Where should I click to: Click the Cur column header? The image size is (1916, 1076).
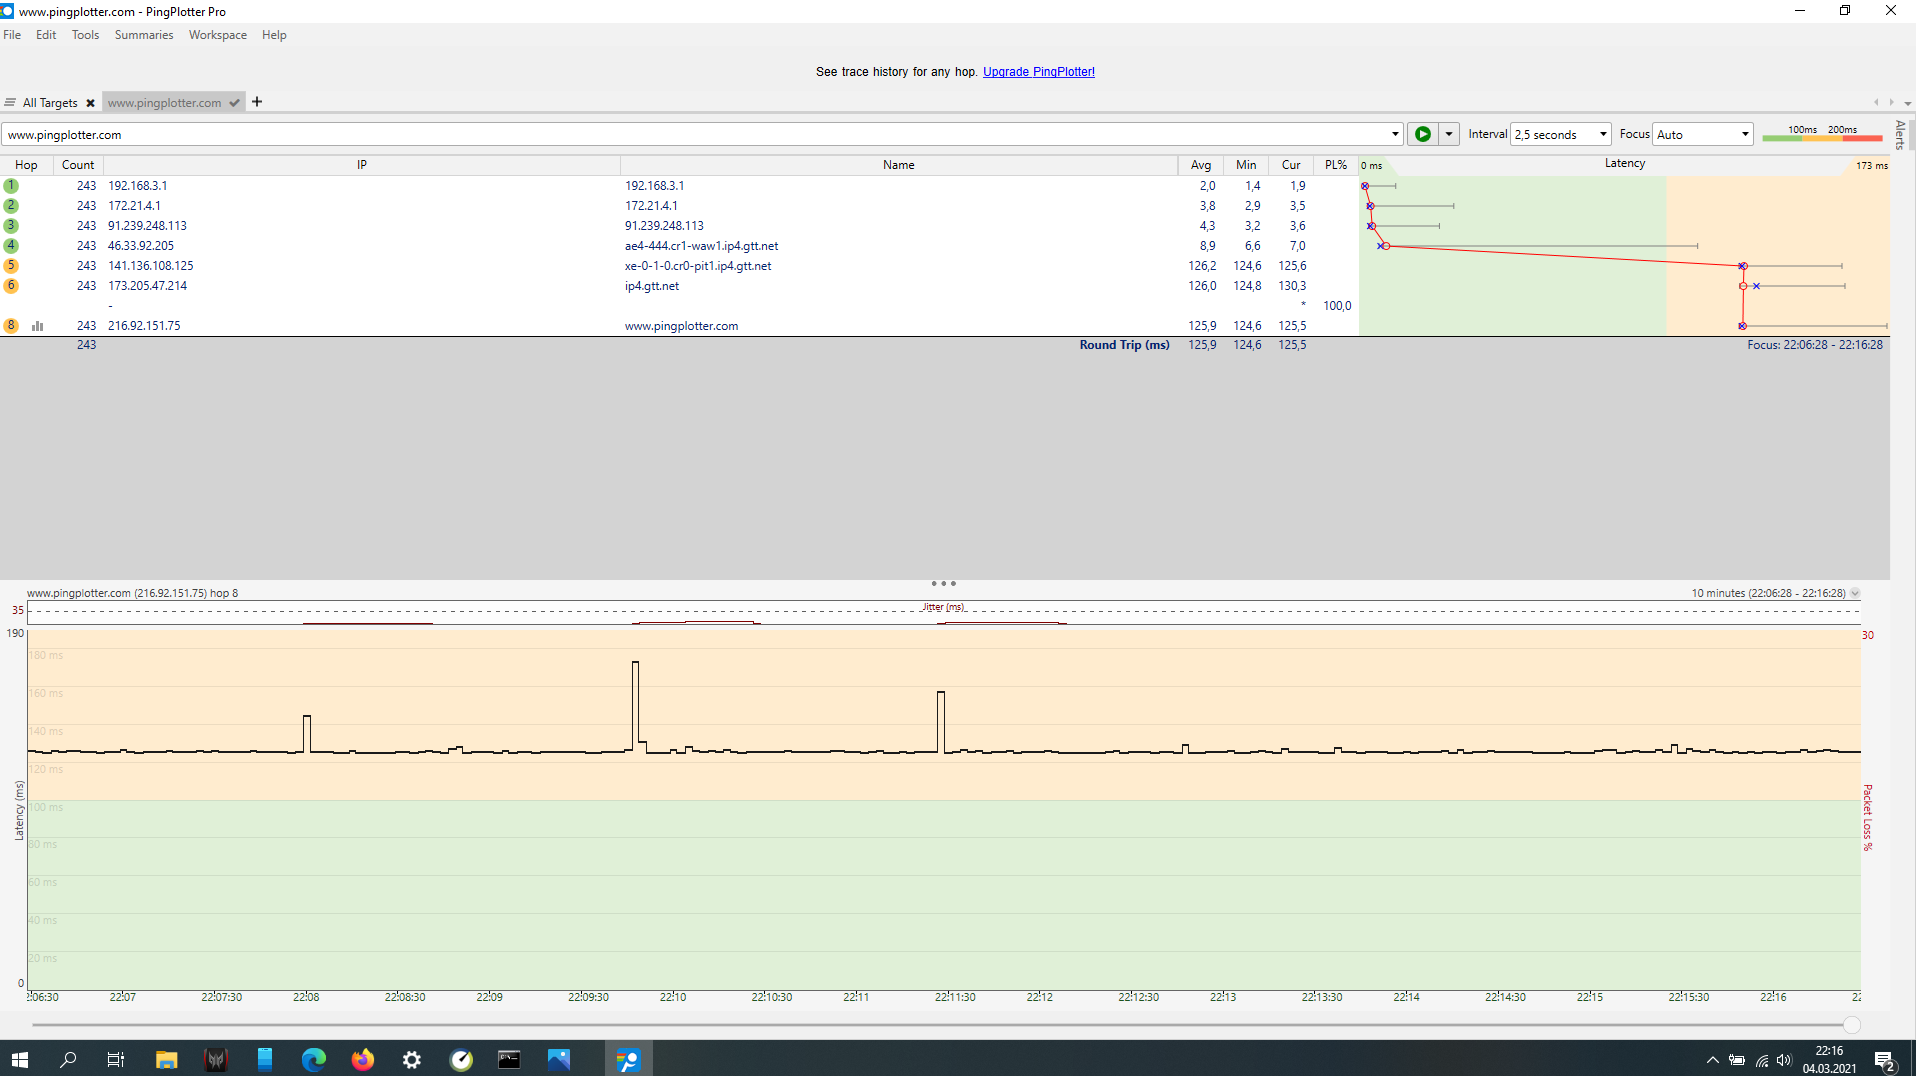pos(1291,165)
